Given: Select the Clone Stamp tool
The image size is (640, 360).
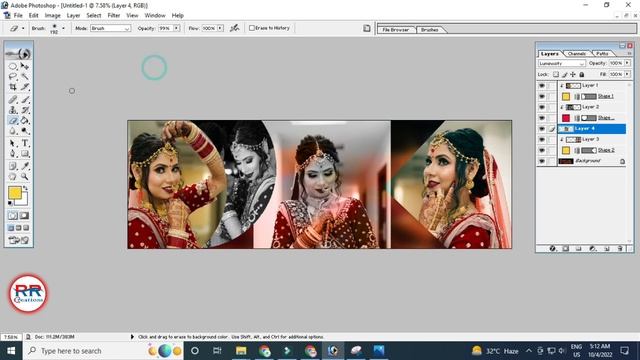Looking at the screenshot, I should click(x=13, y=110).
